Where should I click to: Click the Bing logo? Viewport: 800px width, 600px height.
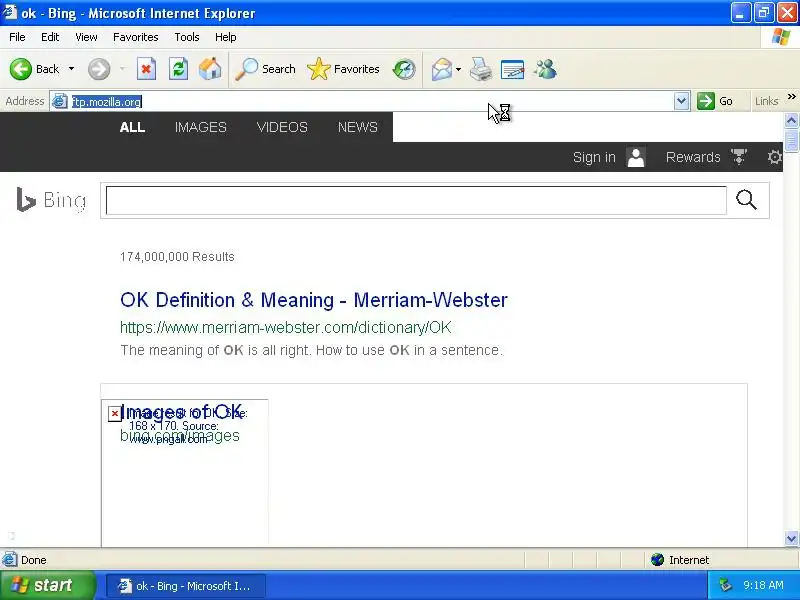51,200
